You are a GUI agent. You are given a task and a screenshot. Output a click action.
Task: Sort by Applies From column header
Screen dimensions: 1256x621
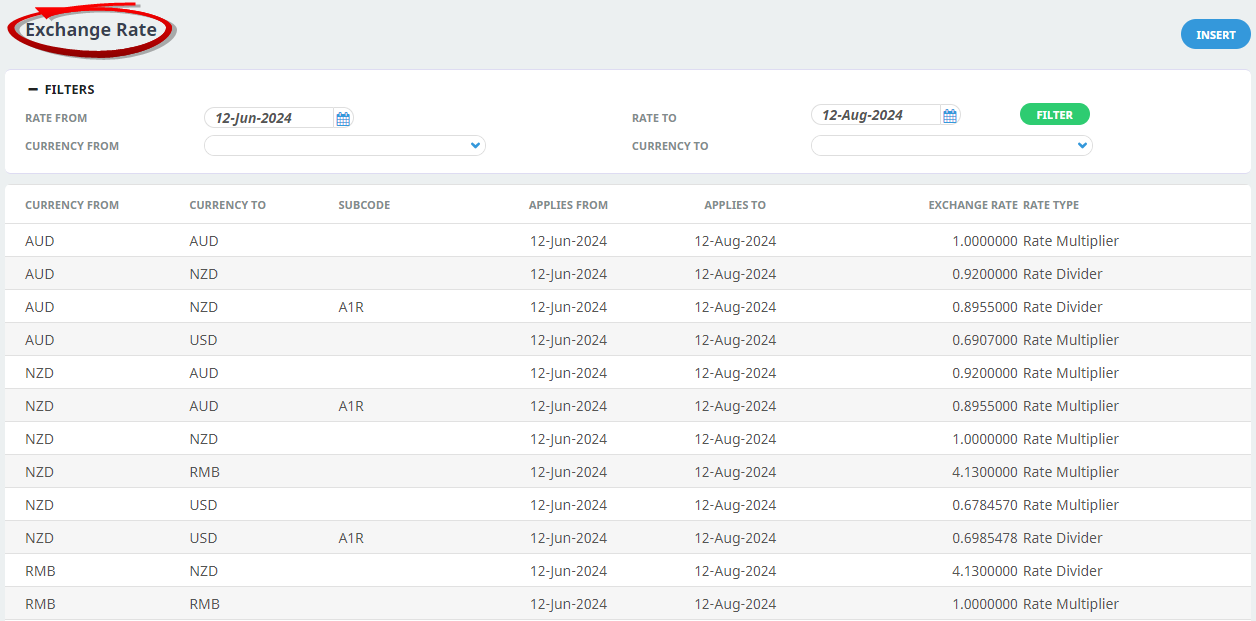coord(568,205)
